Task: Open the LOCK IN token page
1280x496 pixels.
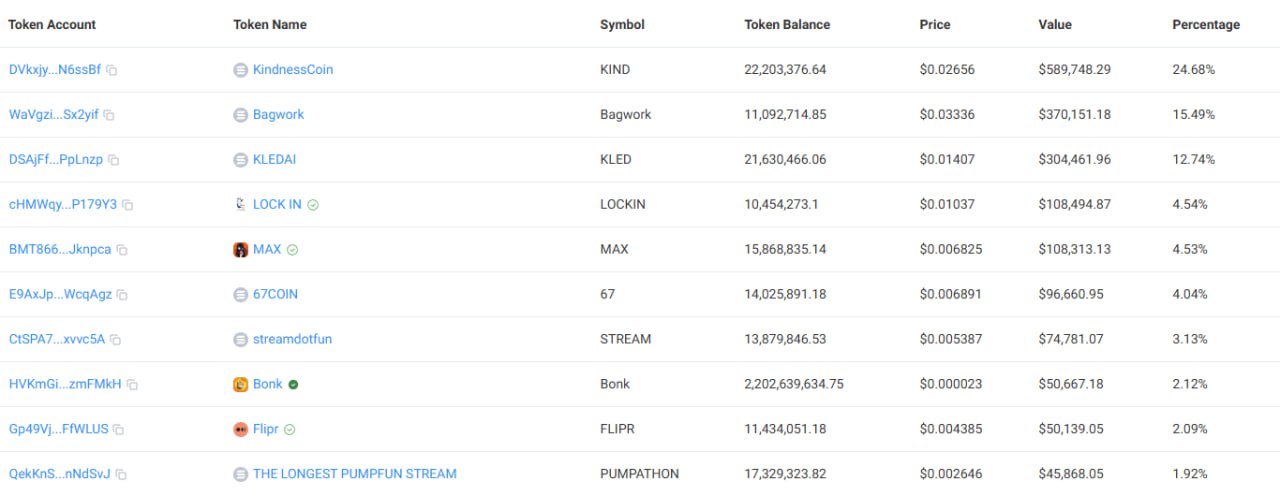Action: [x=277, y=205]
